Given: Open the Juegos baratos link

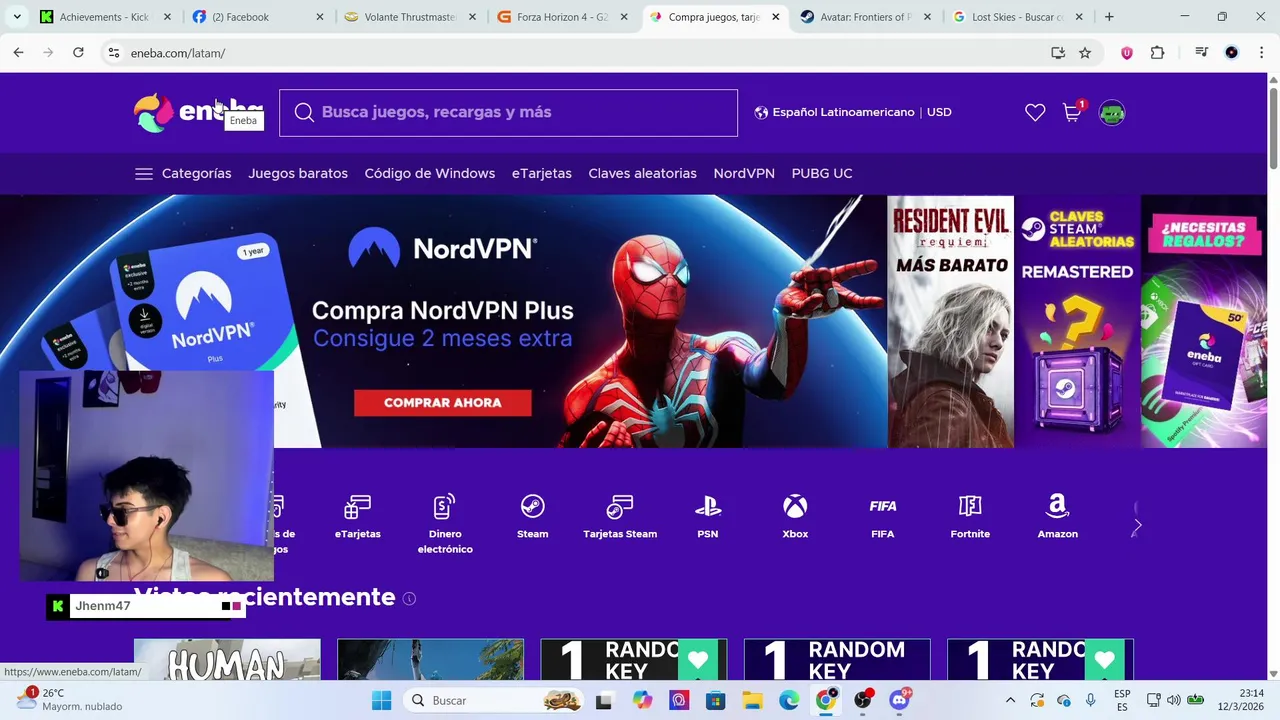Looking at the screenshot, I should [298, 173].
